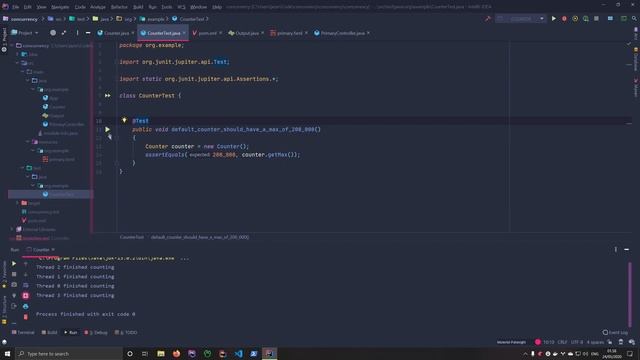Open the Build tool window

49,332
